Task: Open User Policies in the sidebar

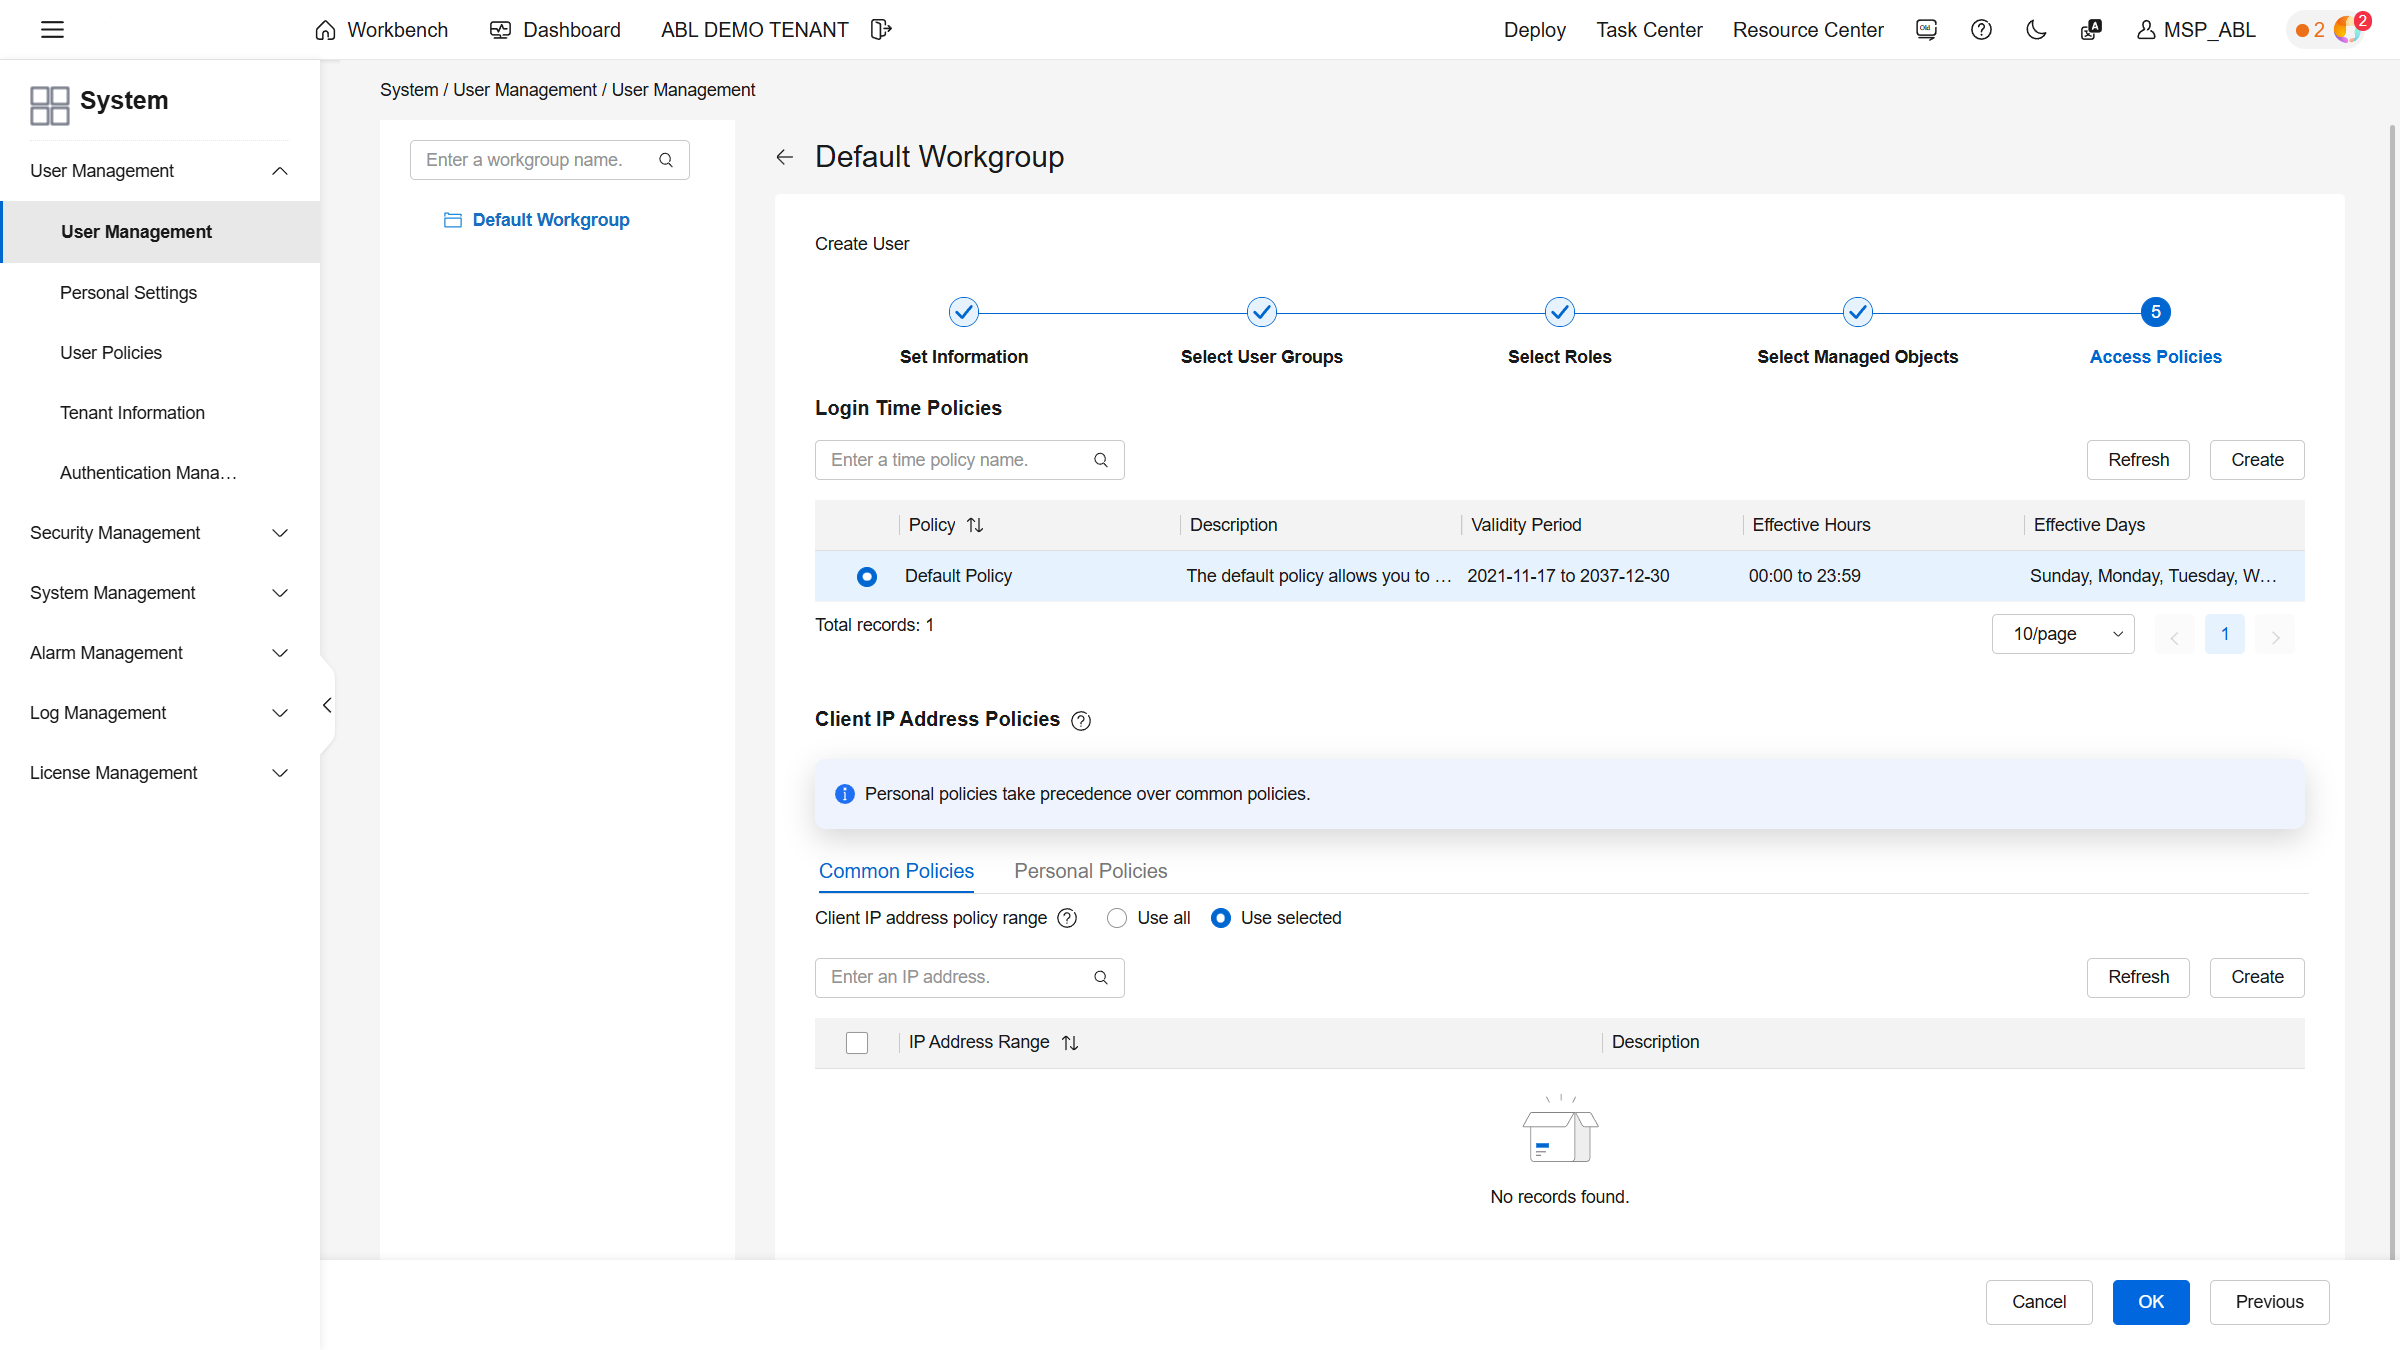Action: pos(111,353)
